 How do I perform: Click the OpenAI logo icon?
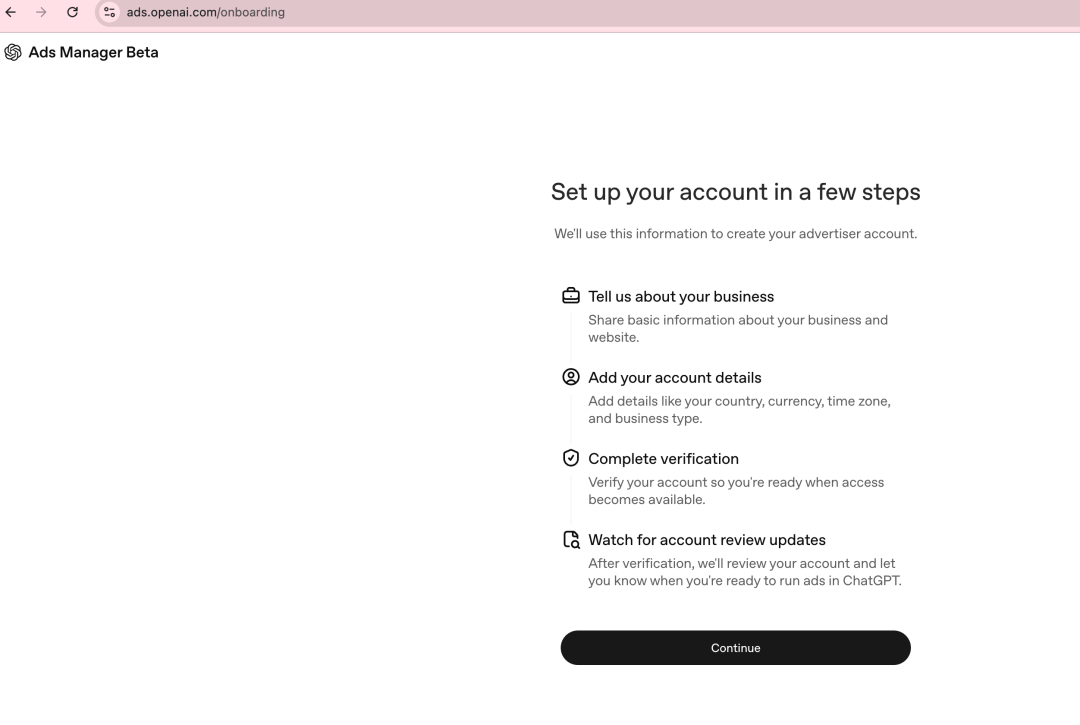13,52
